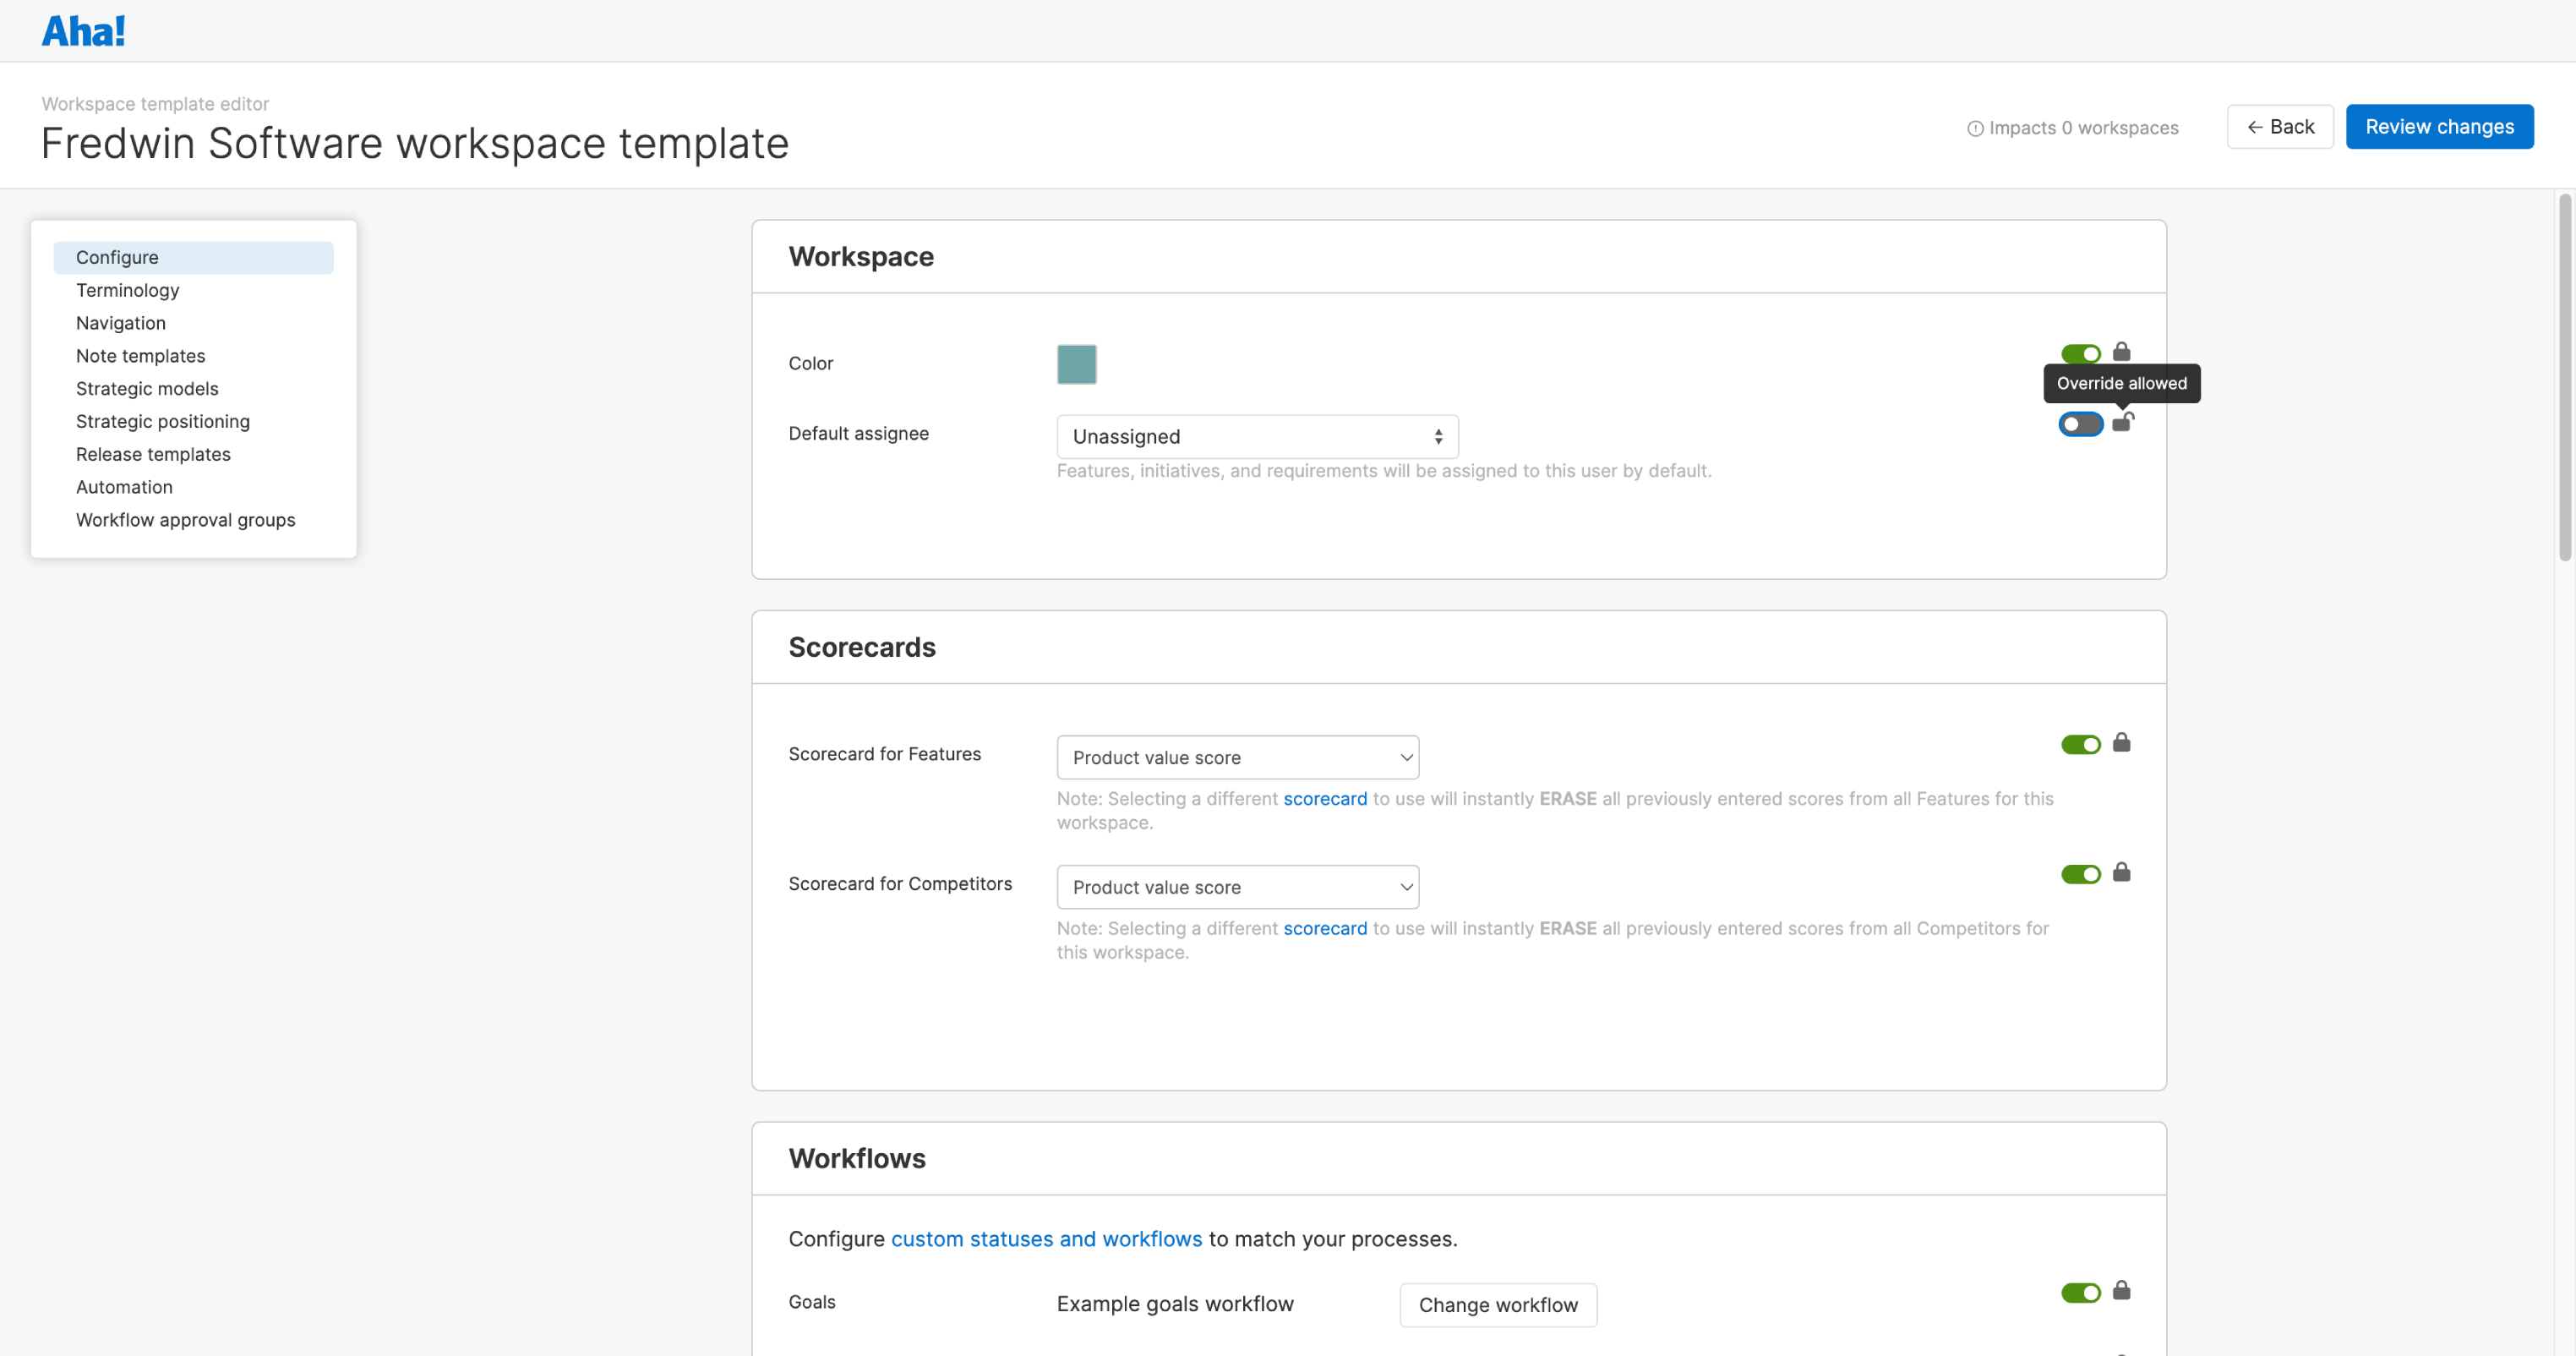
Task: Click the lock icon for Scorecard for Features
Action: [x=2122, y=743]
